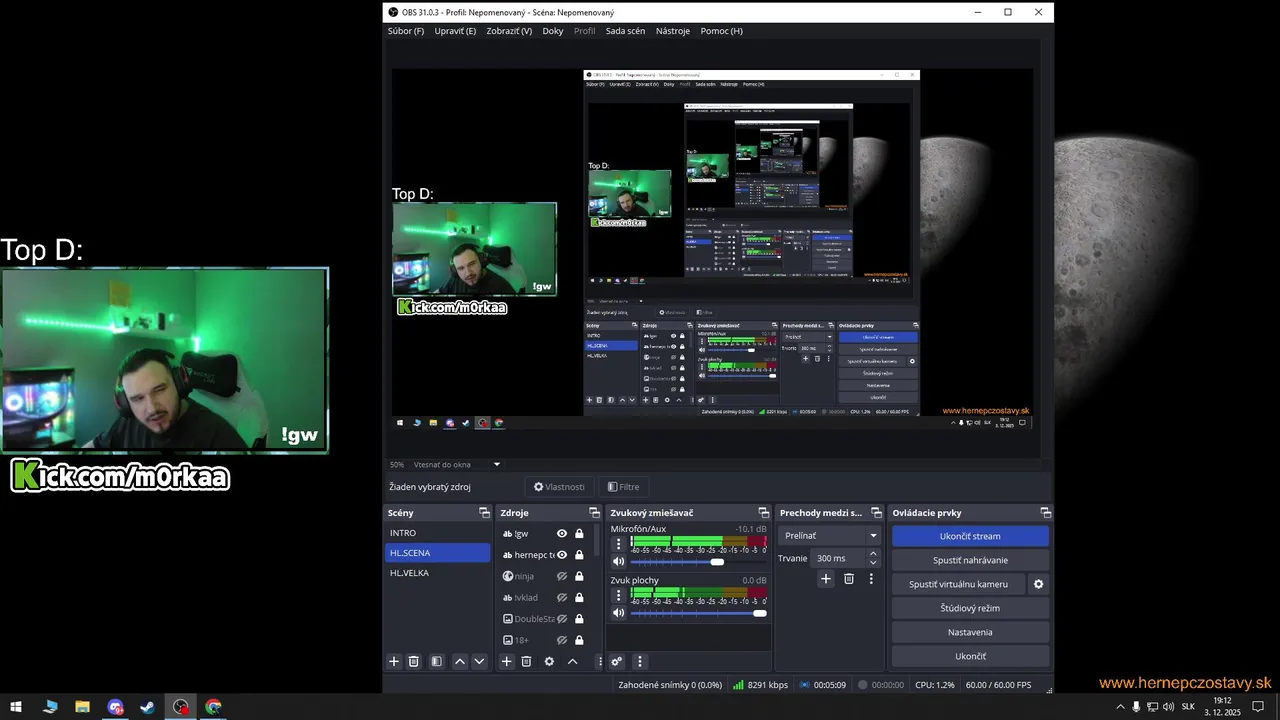The height and width of the screenshot is (720, 1280).
Task: Open virtual camera settings gear
Action: click(1038, 584)
